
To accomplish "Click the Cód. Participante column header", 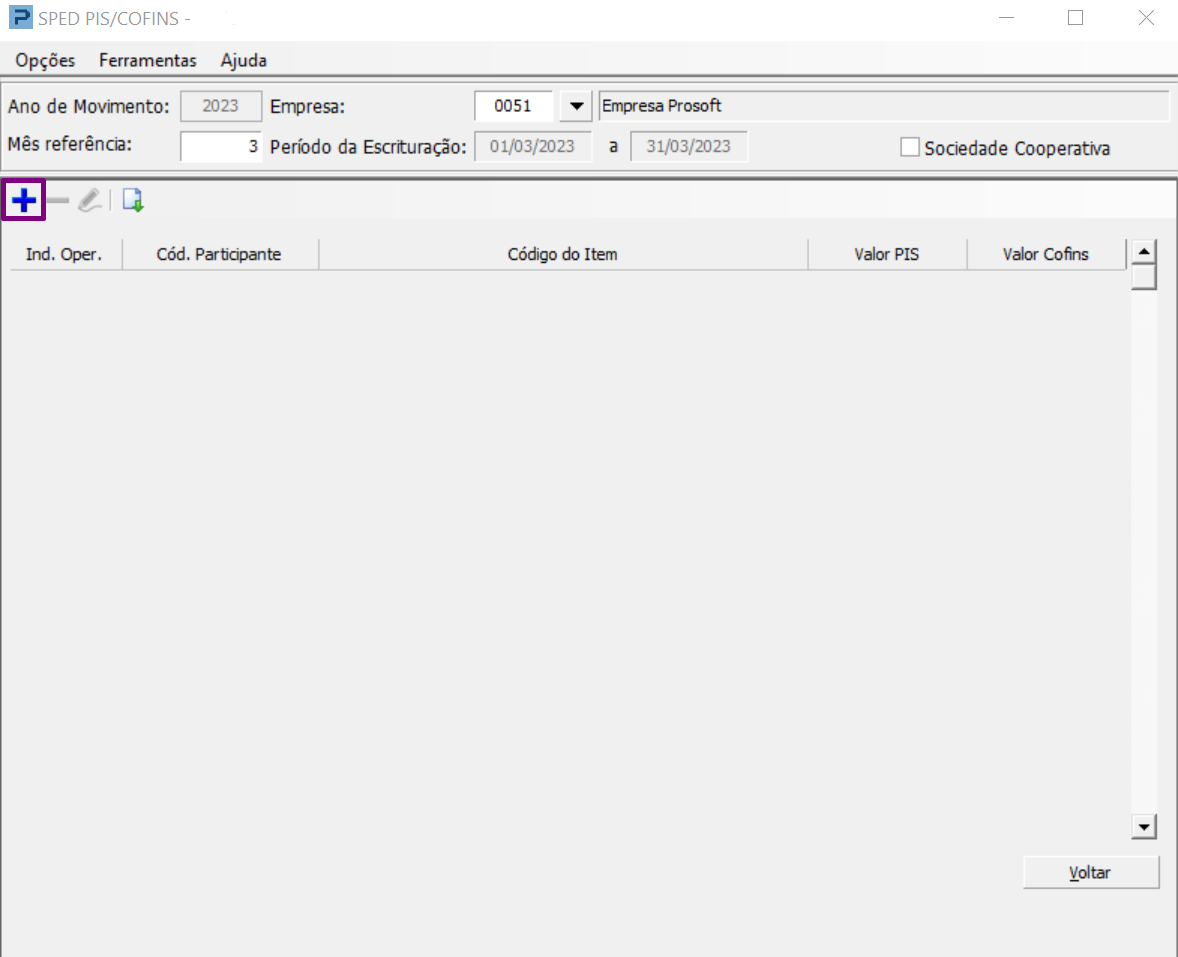I will pos(220,255).
